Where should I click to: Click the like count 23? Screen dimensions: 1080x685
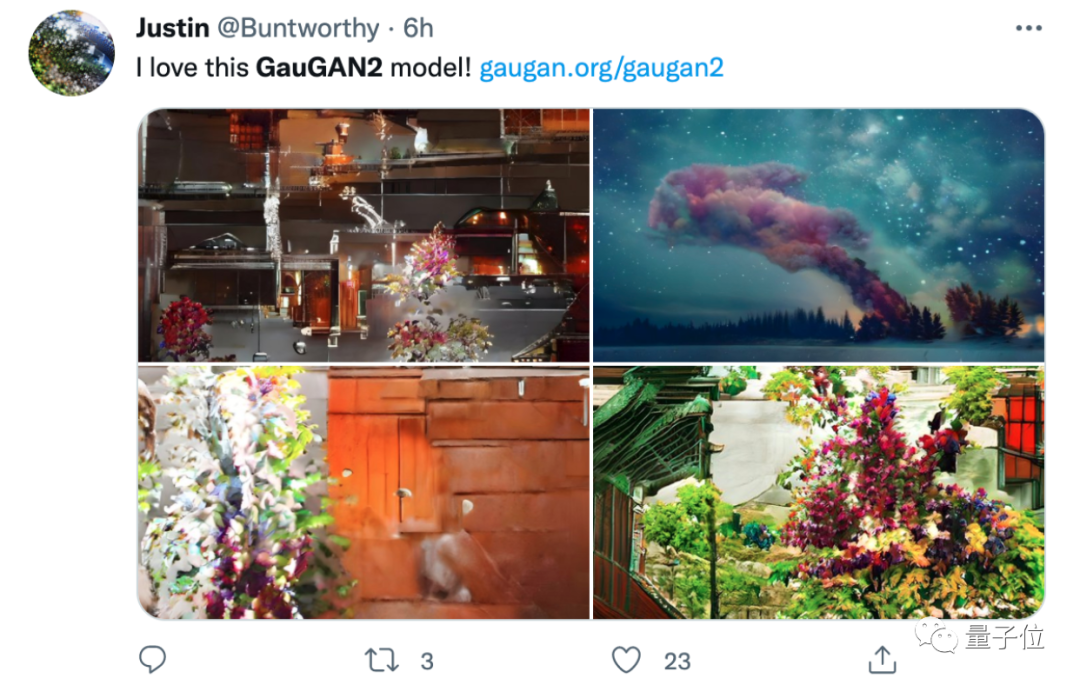(677, 661)
